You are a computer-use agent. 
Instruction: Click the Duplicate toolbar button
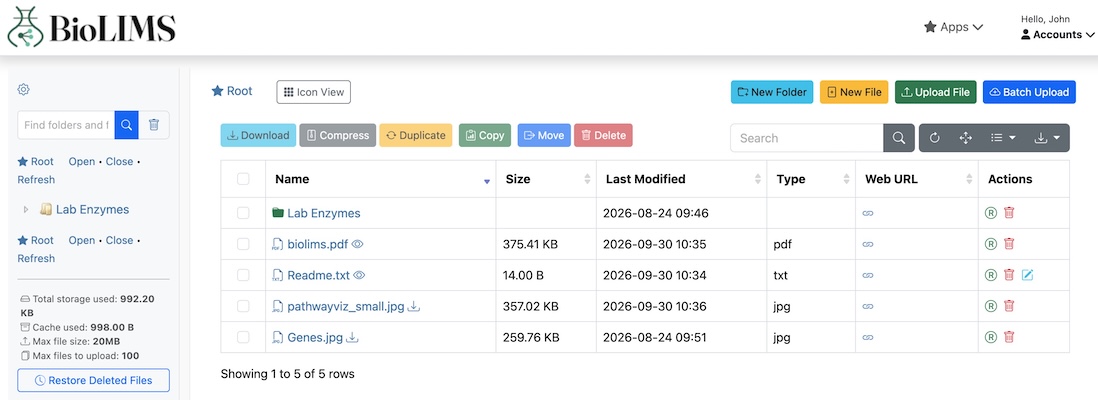point(416,135)
